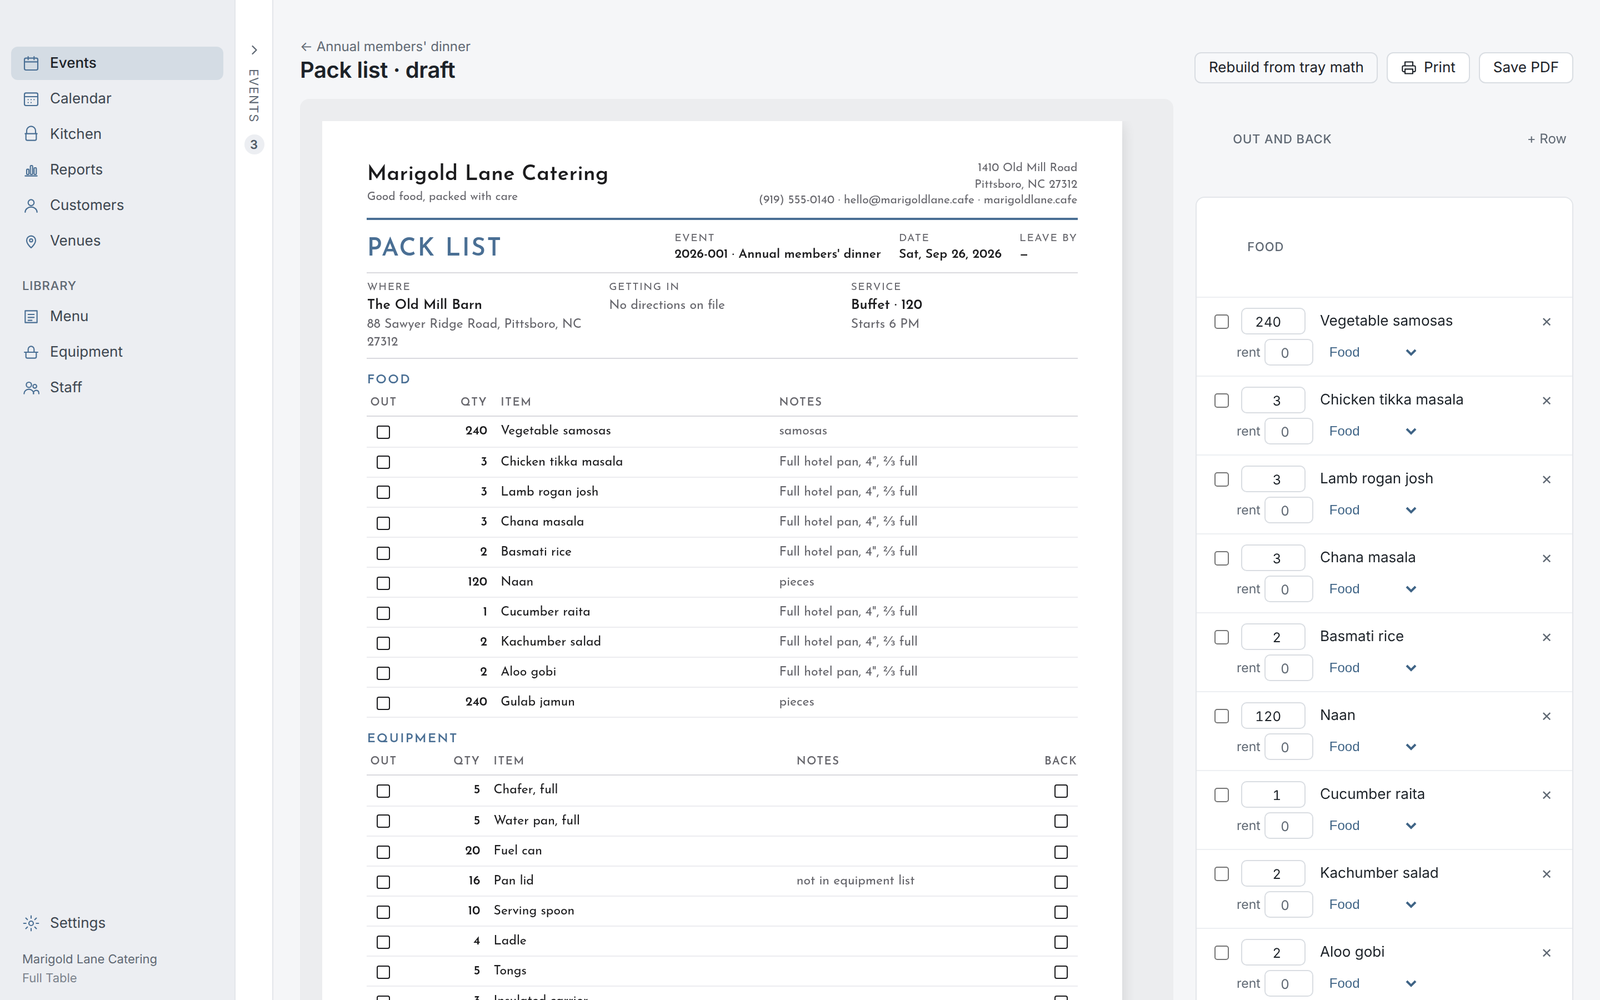This screenshot has height=1000, width=1600.
Task: Check the Cucumber raita panel checkbox
Action: coord(1221,795)
